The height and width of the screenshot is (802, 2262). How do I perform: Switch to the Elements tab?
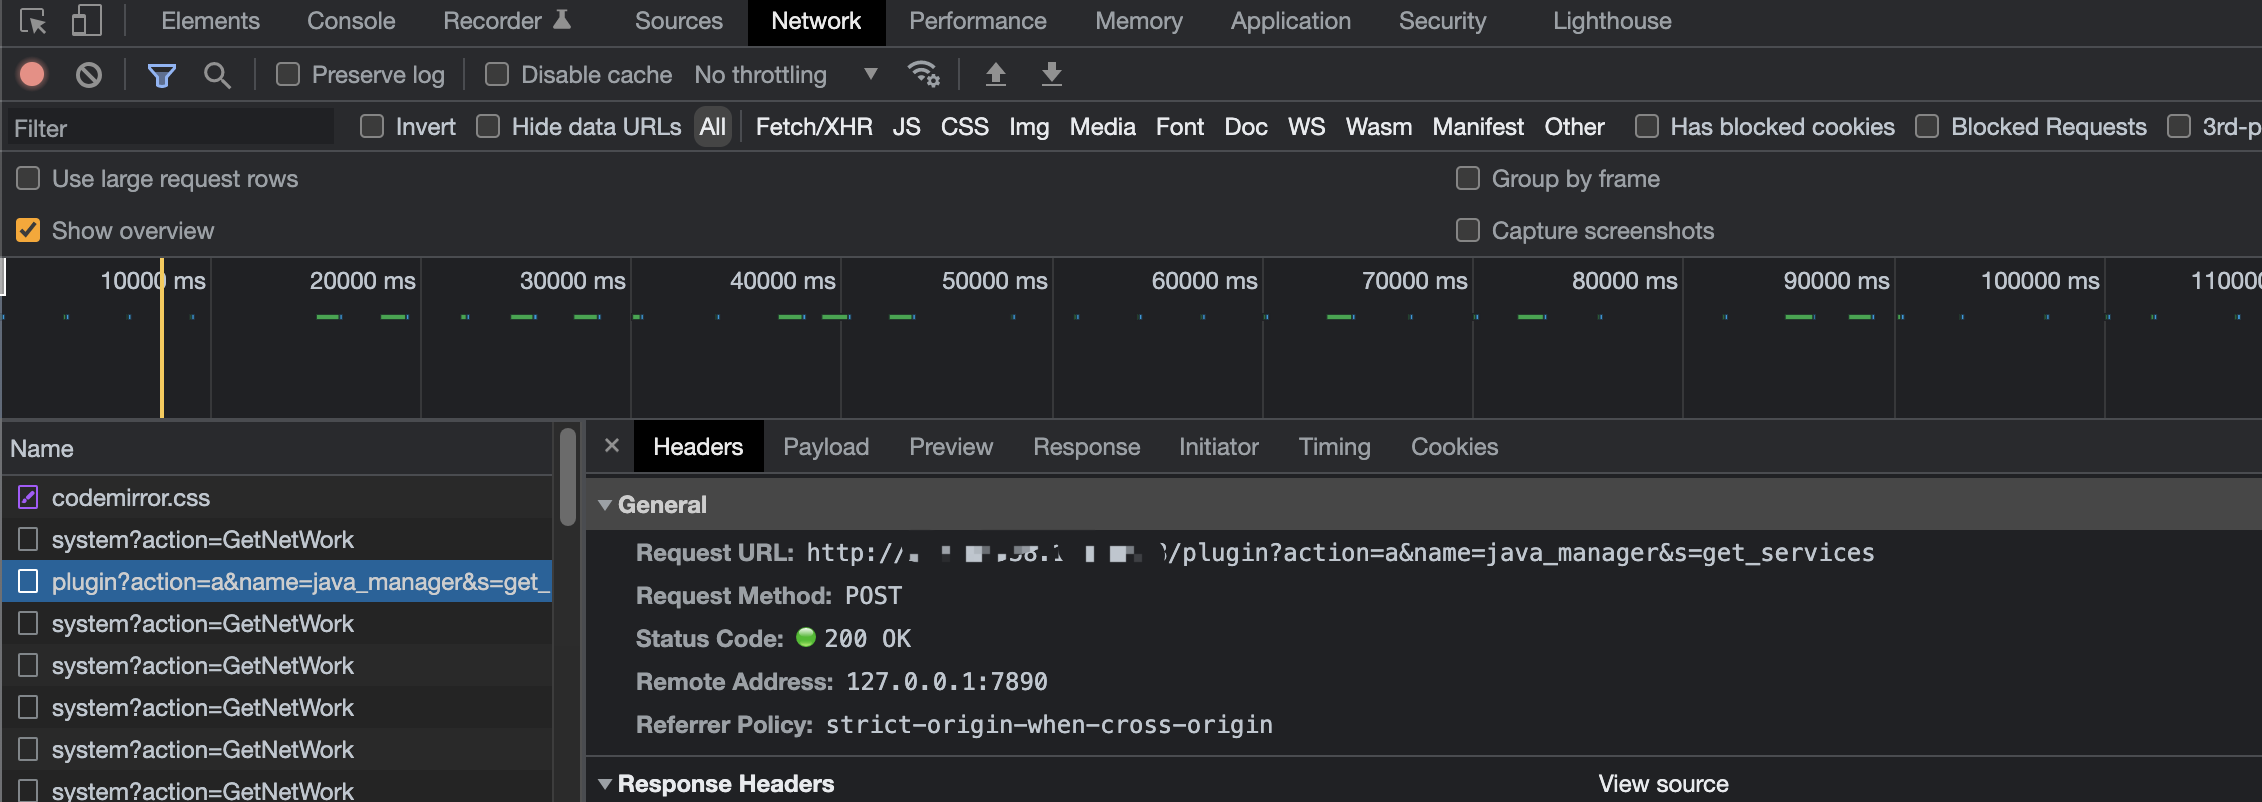click(210, 21)
